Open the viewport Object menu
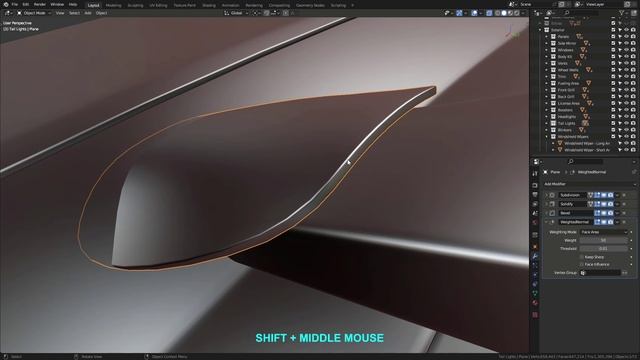Image resolution: width=640 pixels, height=360 pixels. (x=101, y=13)
